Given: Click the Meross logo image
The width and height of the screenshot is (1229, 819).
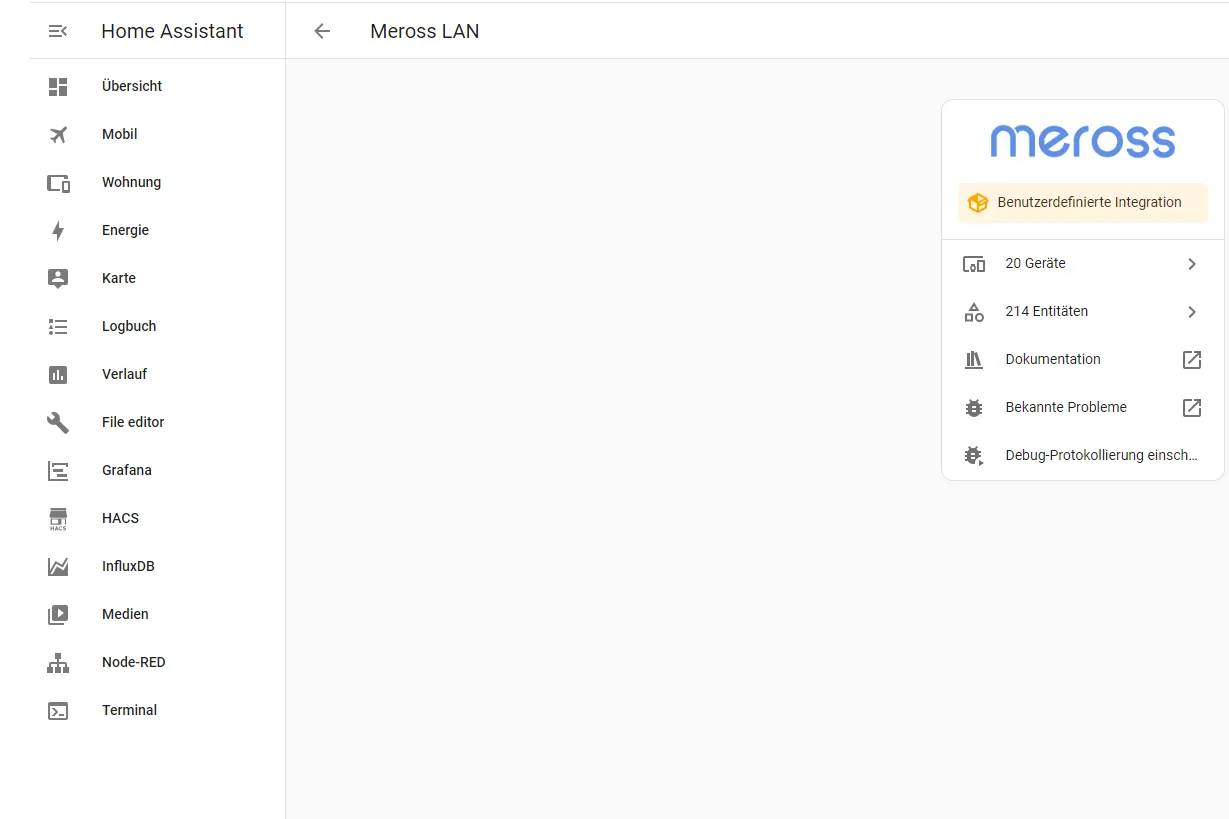Looking at the screenshot, I should [1083, 141].
